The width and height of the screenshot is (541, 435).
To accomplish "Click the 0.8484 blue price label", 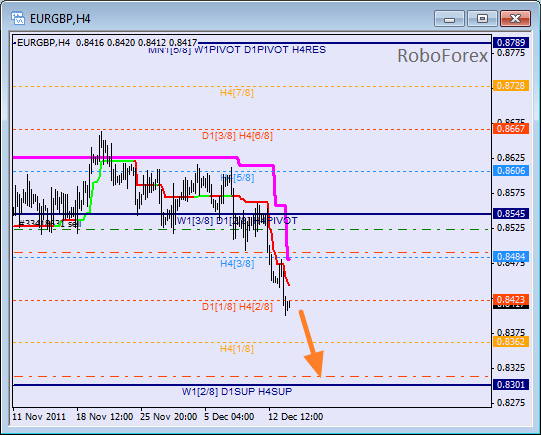I will (511, 257).
